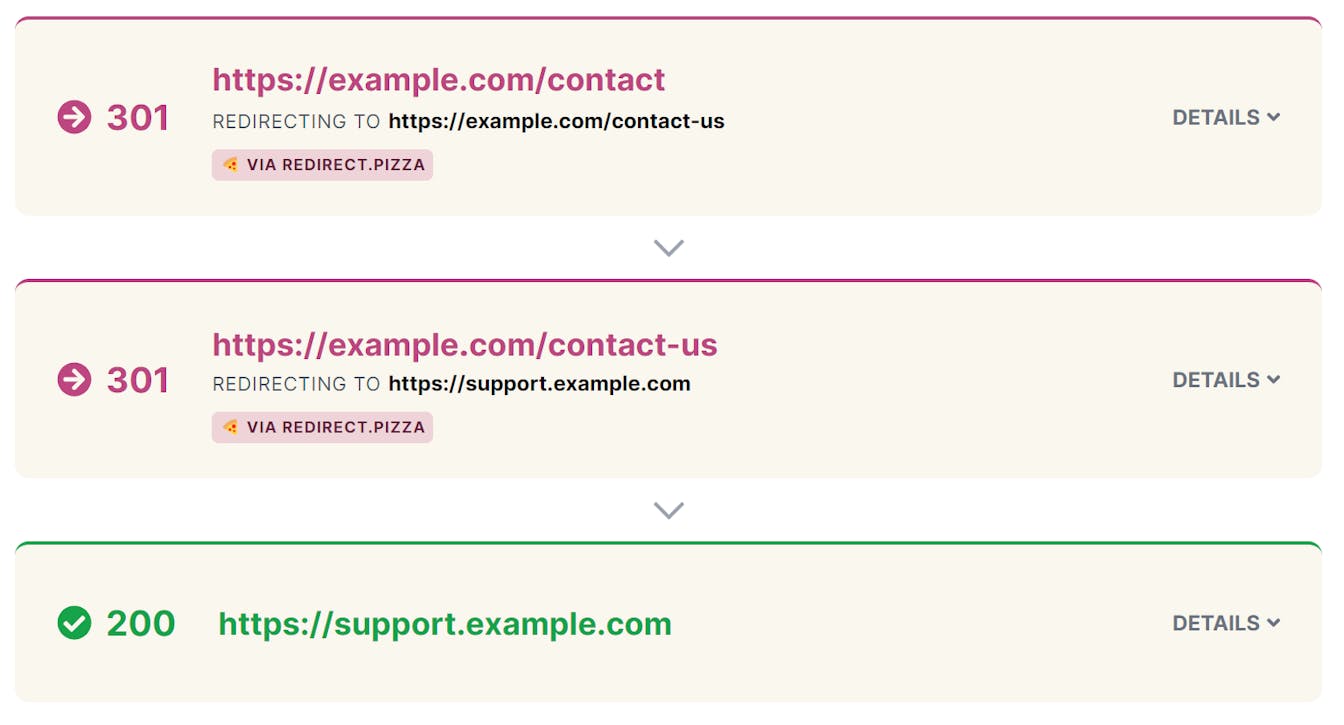Click the down chevron between first and second cards
Screen dimensions: 1344x725
[668, 247]
